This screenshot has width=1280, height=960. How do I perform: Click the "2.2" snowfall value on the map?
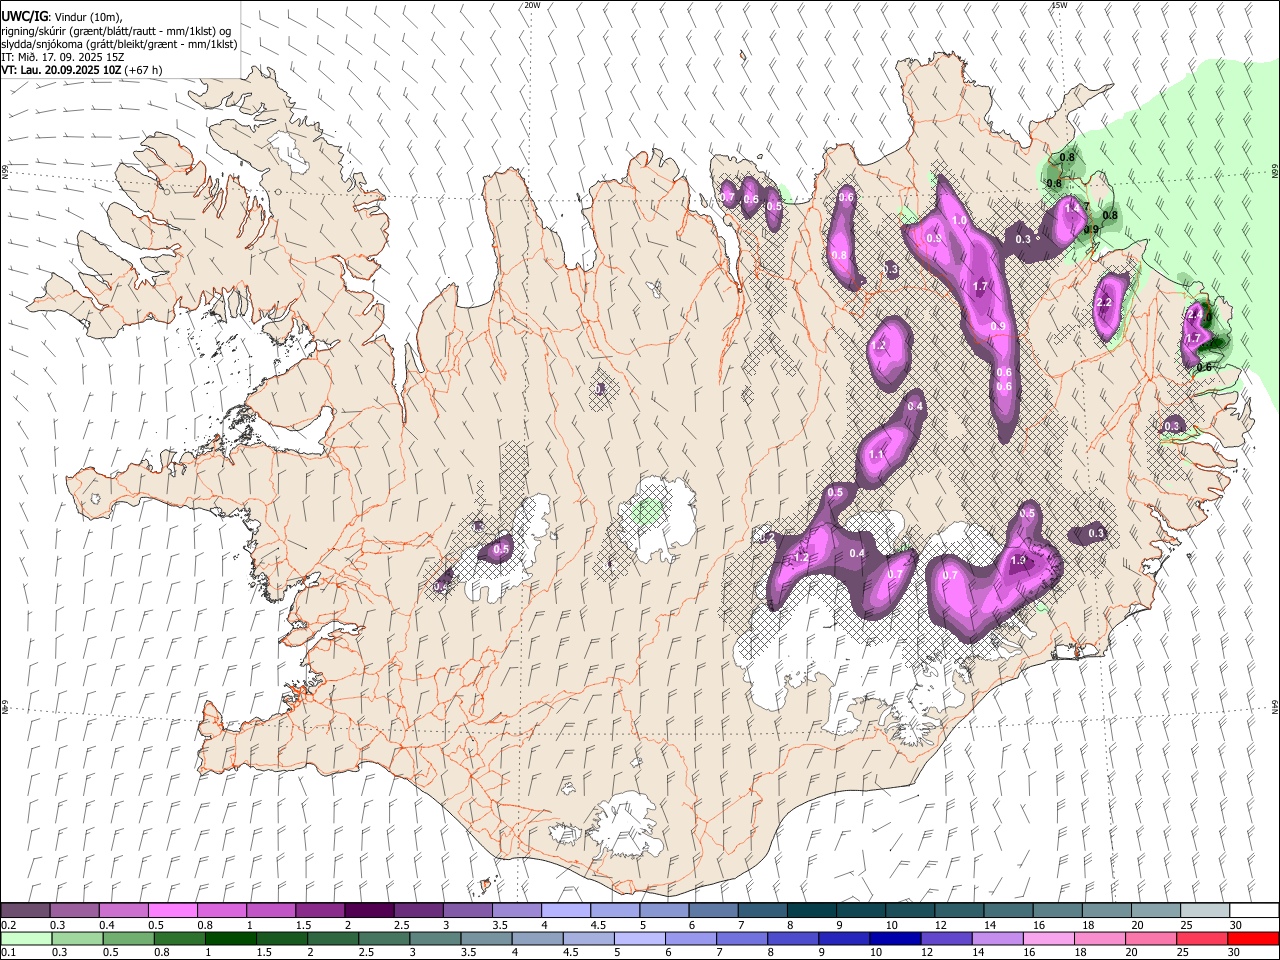pyautogui.click(x=1104, y=303)
